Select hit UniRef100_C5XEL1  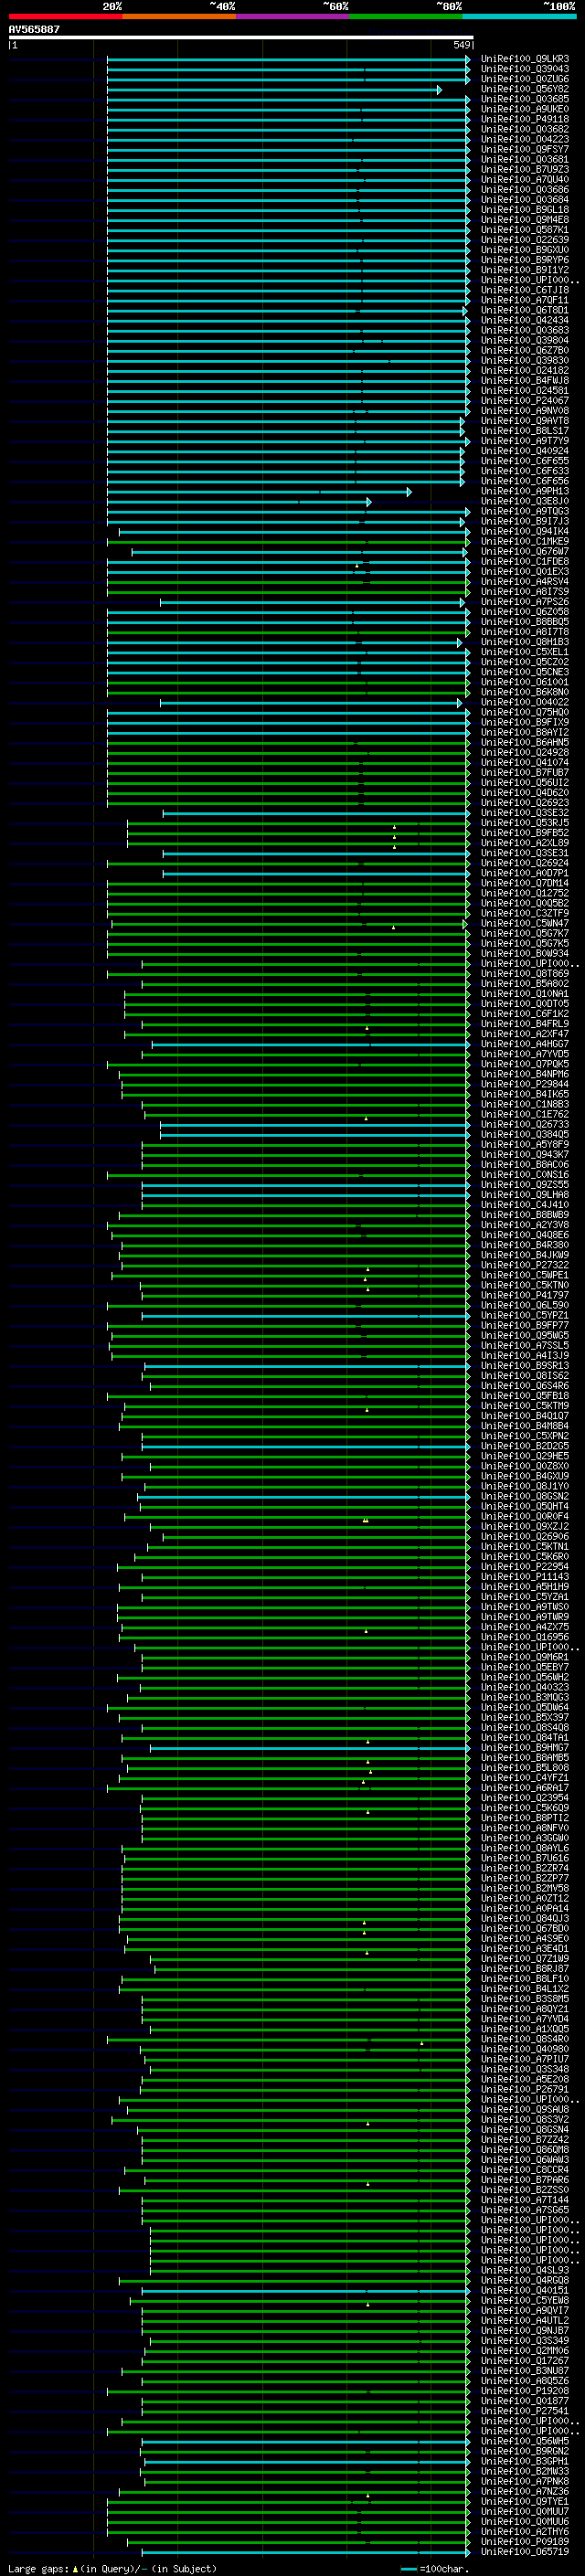click(525, 653)
